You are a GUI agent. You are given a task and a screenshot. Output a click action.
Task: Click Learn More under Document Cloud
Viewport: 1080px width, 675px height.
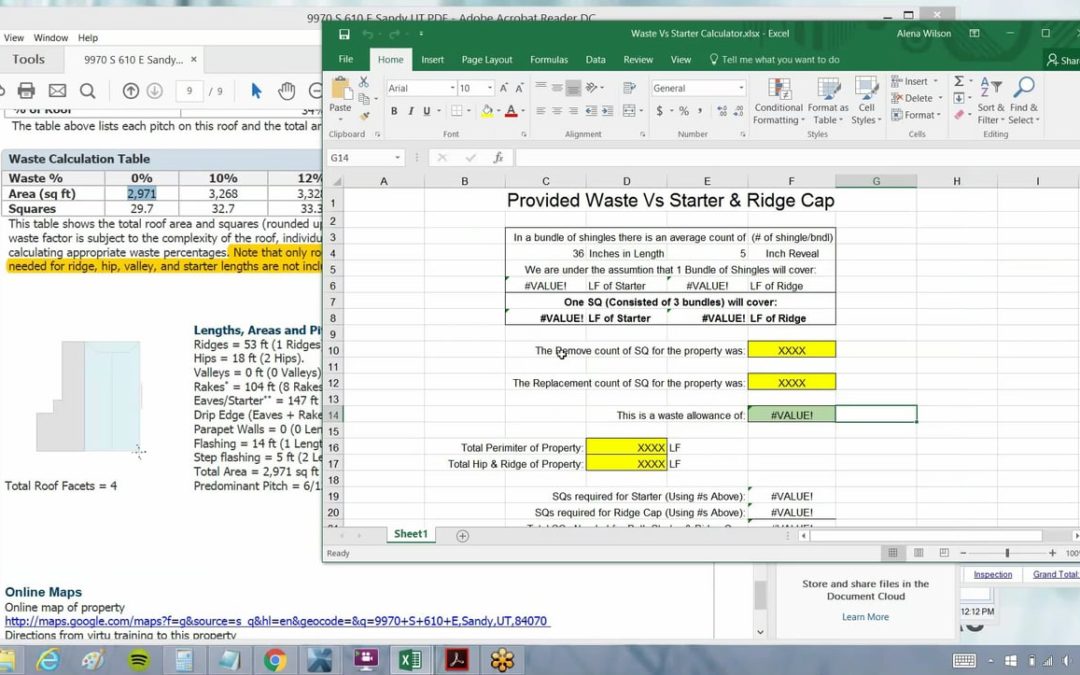[x=865, y=617]
